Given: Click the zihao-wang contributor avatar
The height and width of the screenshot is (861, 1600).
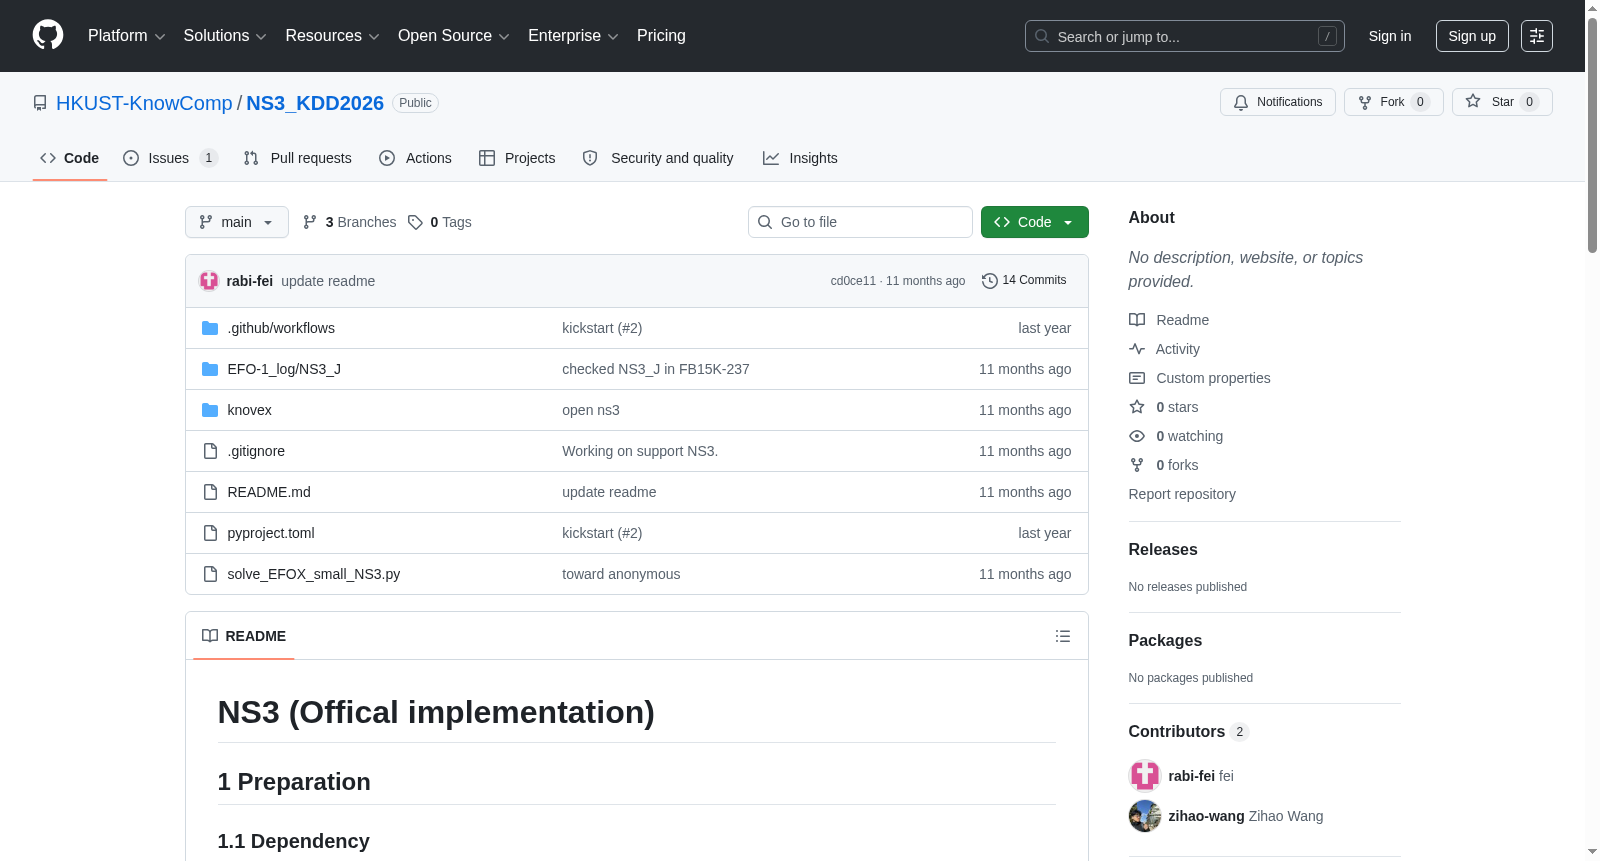Looking at the screenshot, I should click(x=1145, y=816).
